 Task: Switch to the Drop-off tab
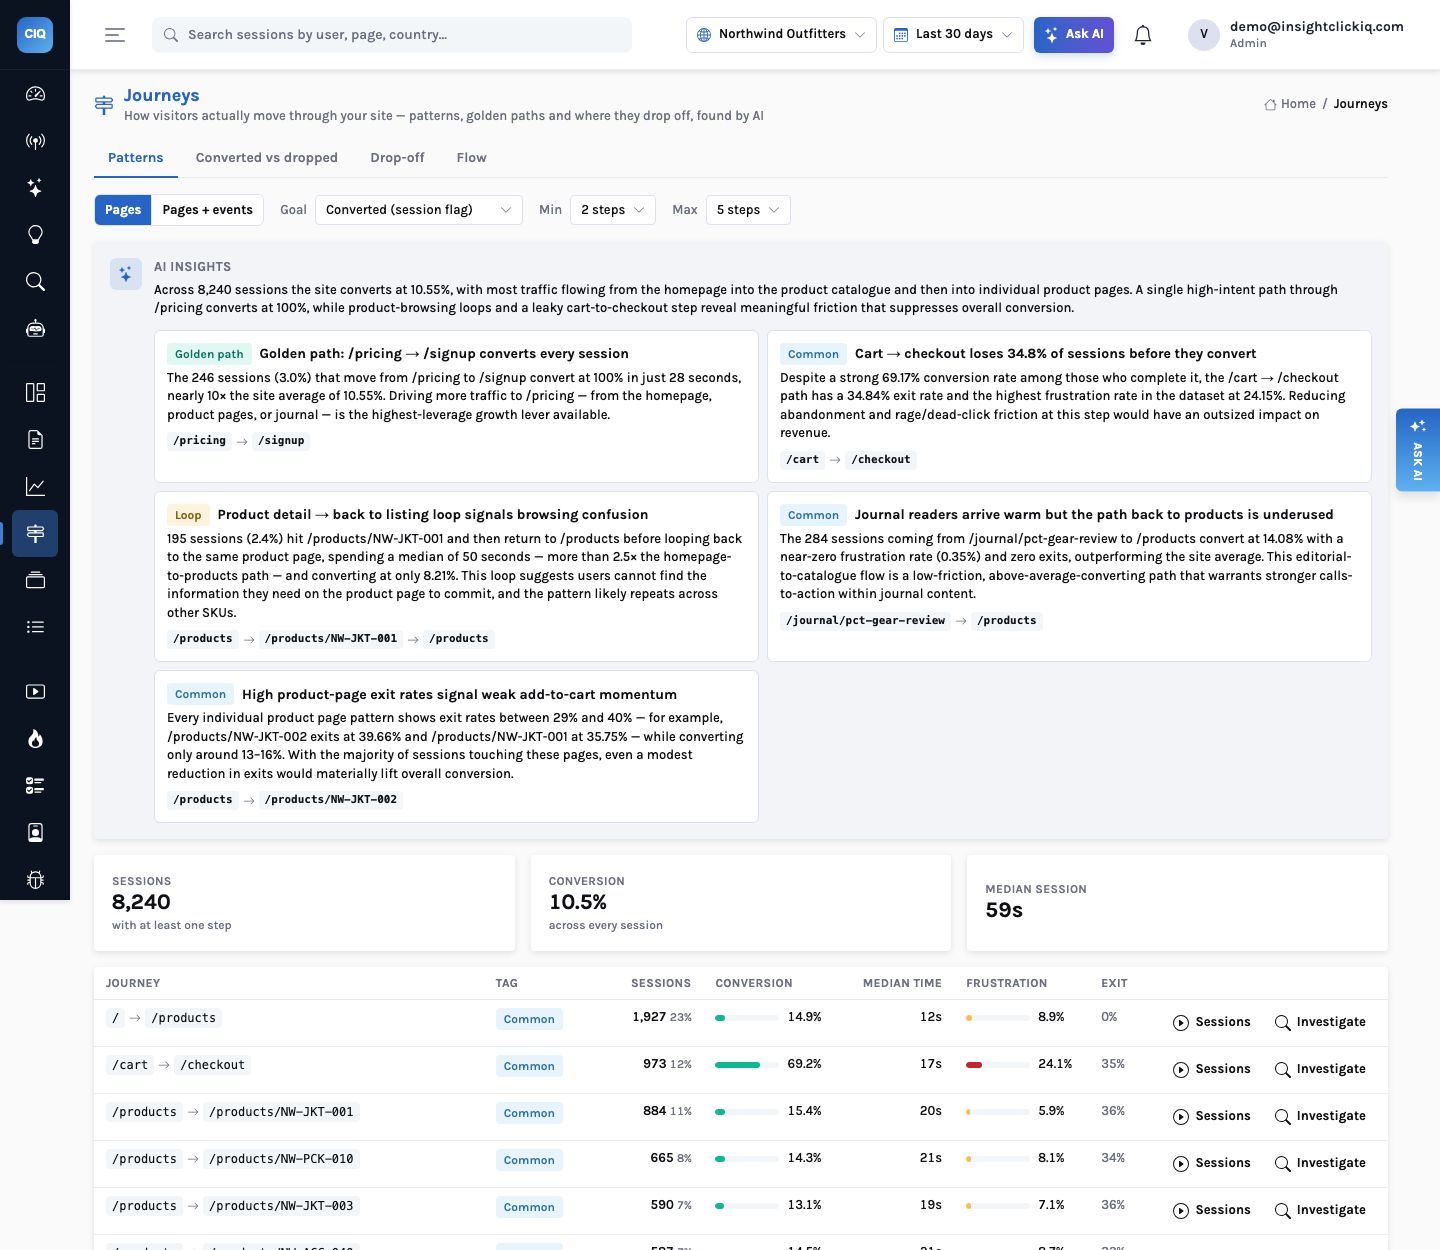tap(397, 158)
